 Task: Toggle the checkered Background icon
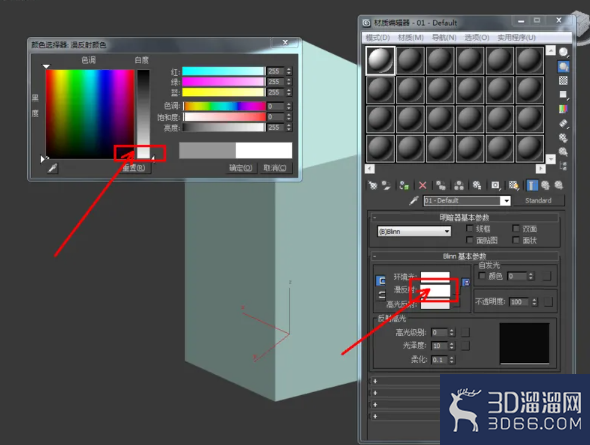pyautogui.click(x=563, y=80)
